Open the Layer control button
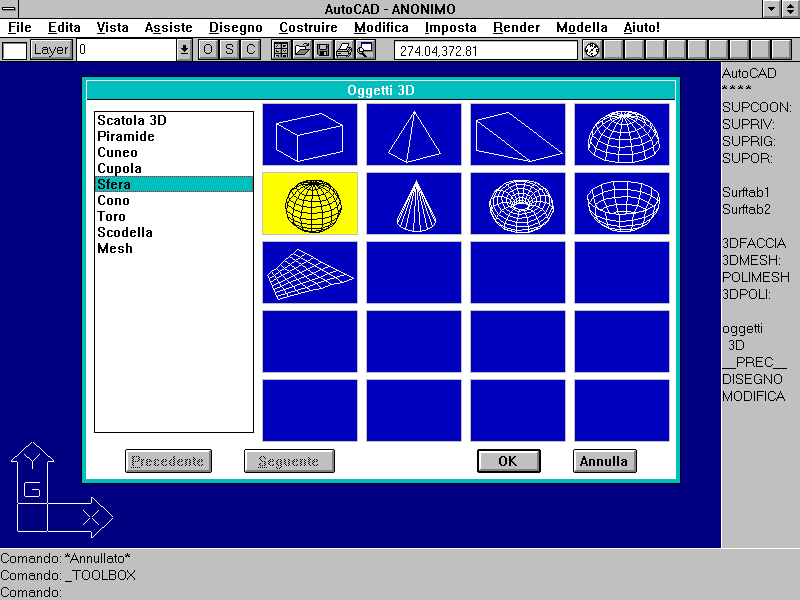The width and height of the screenshot is (800, 600). click(51, 49)
